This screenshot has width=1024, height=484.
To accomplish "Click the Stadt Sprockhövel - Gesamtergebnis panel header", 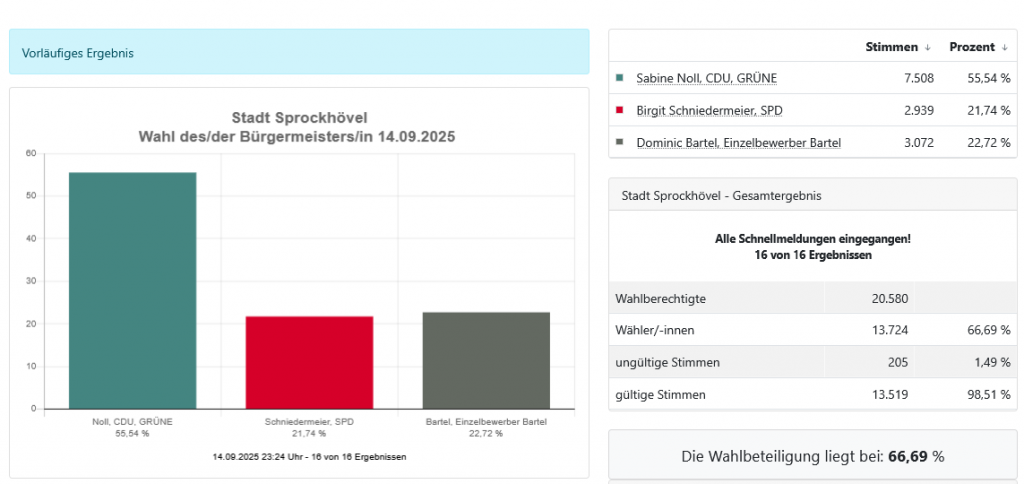I will point(812,196).
